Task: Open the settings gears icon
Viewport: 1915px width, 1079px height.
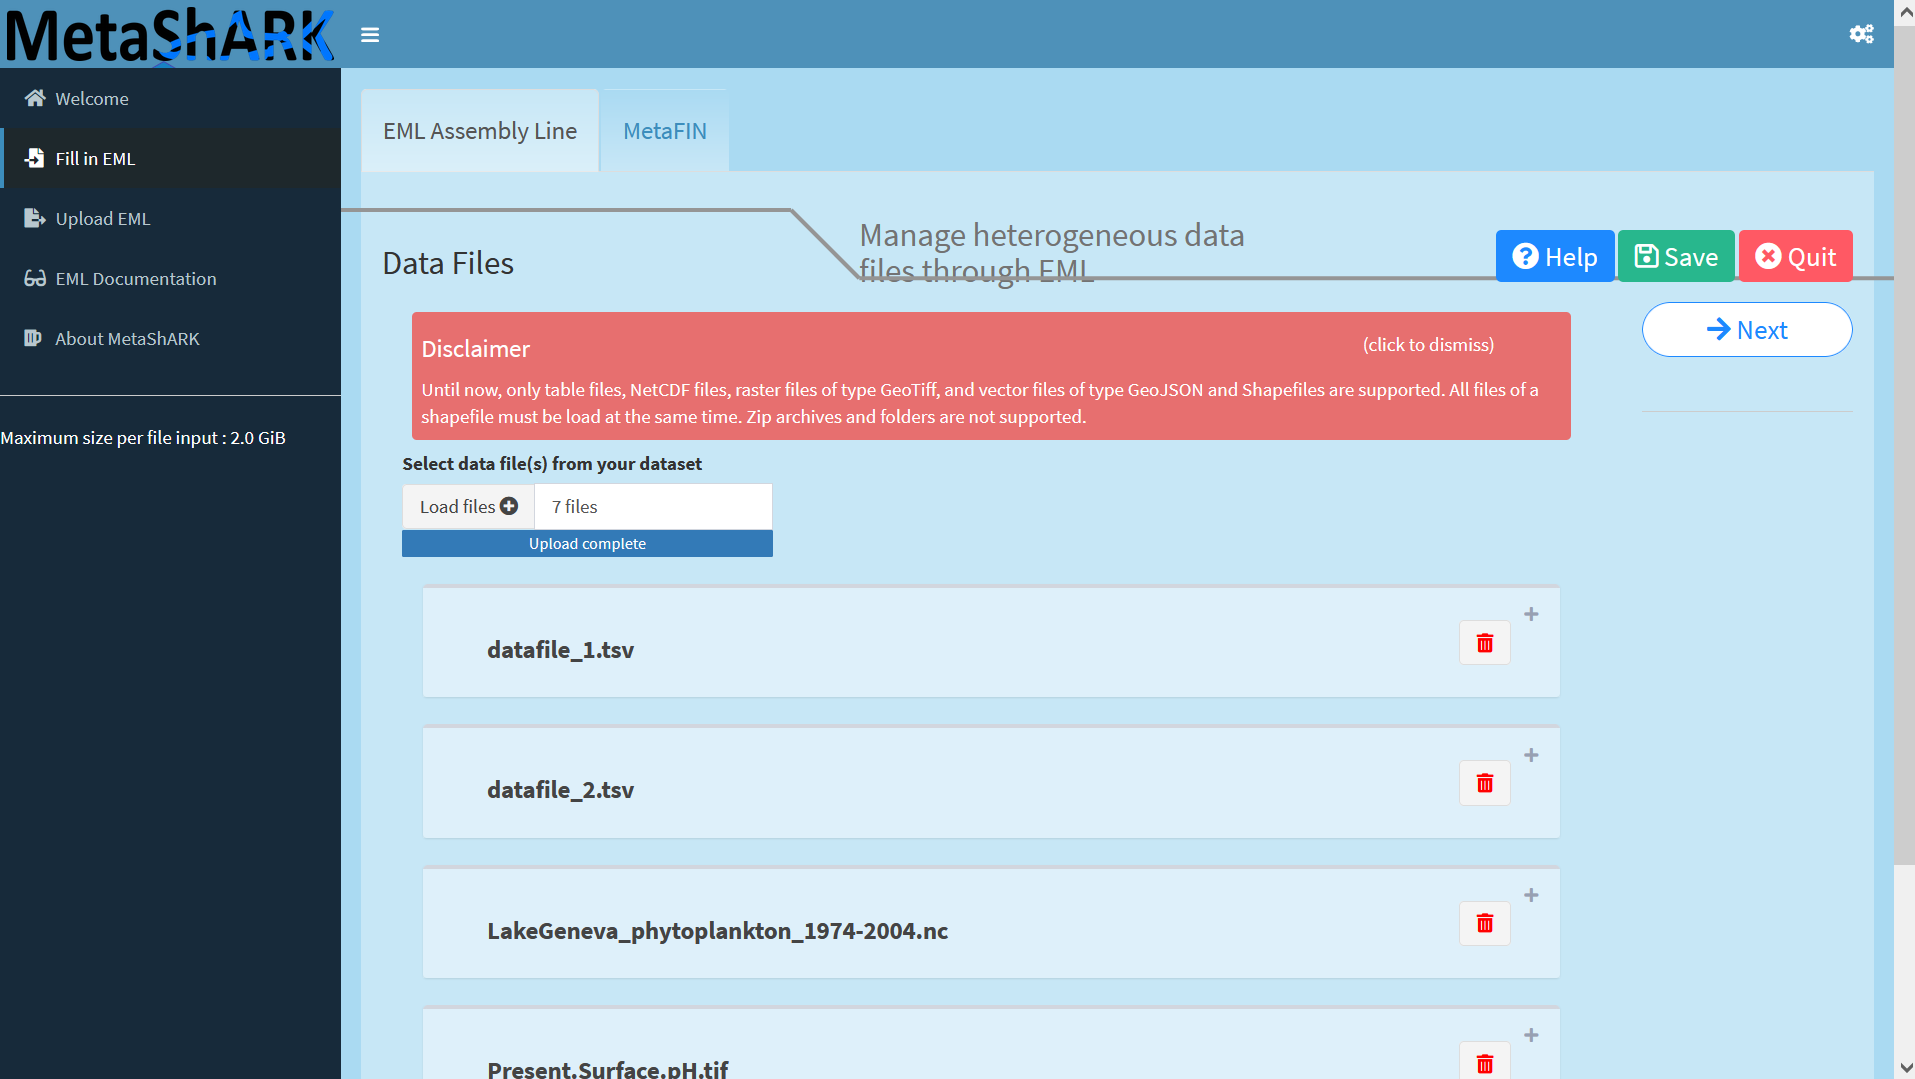Action: click(x=1861, y=34)
